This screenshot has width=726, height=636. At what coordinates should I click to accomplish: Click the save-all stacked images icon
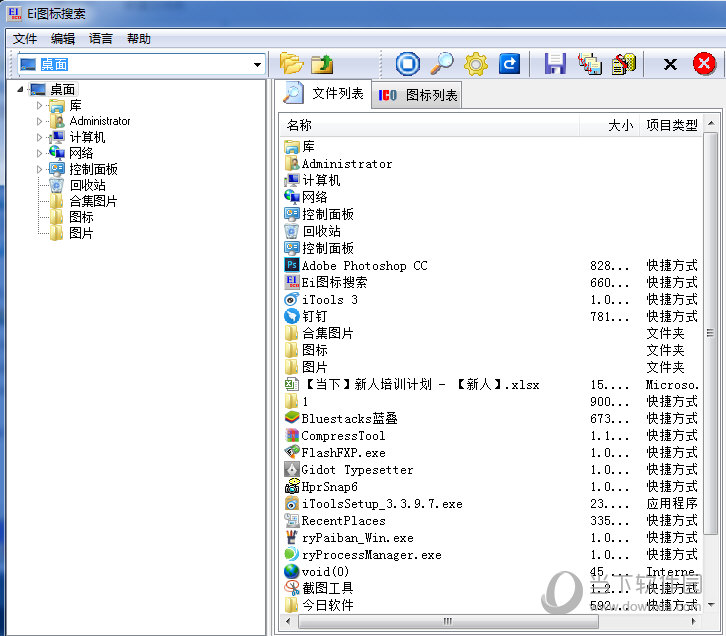589,64
